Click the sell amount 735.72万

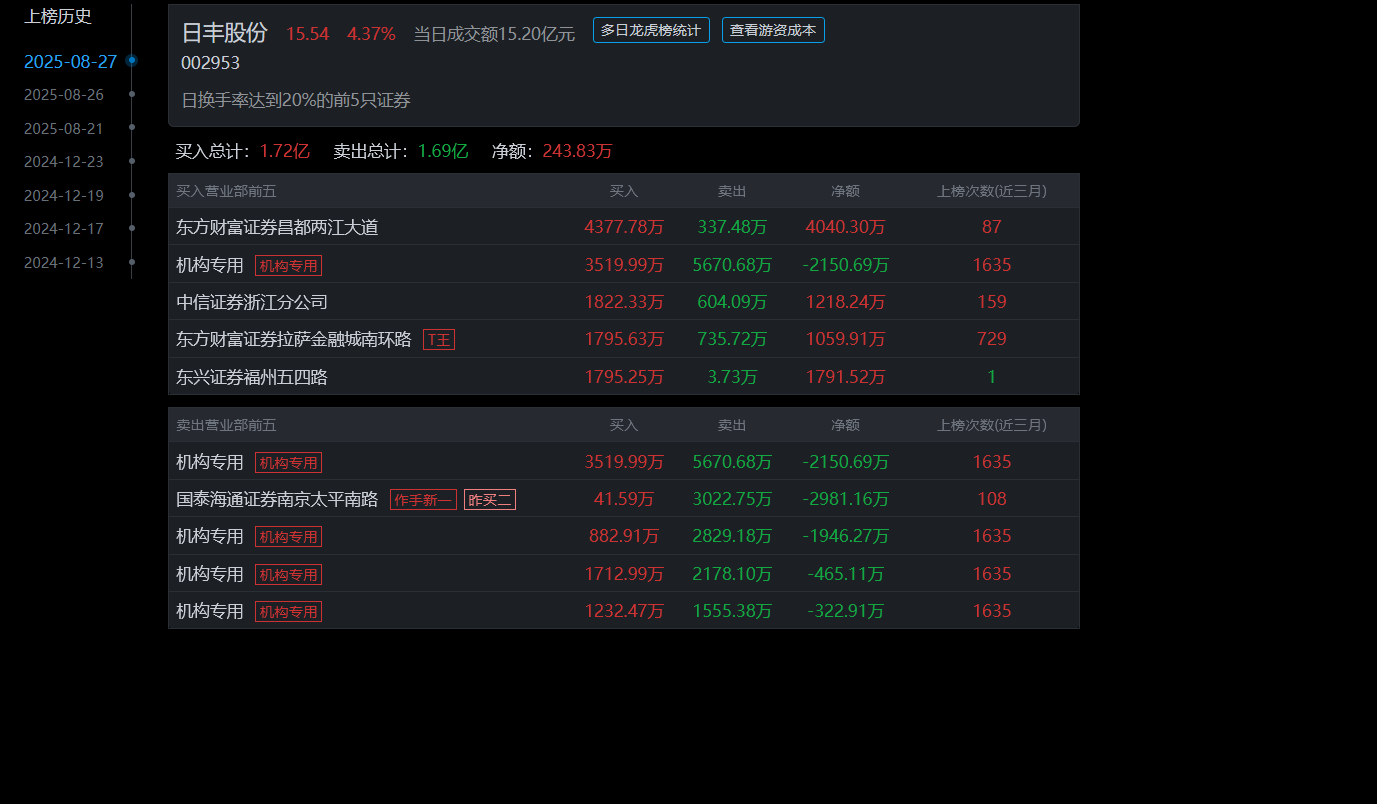(732, 339)
